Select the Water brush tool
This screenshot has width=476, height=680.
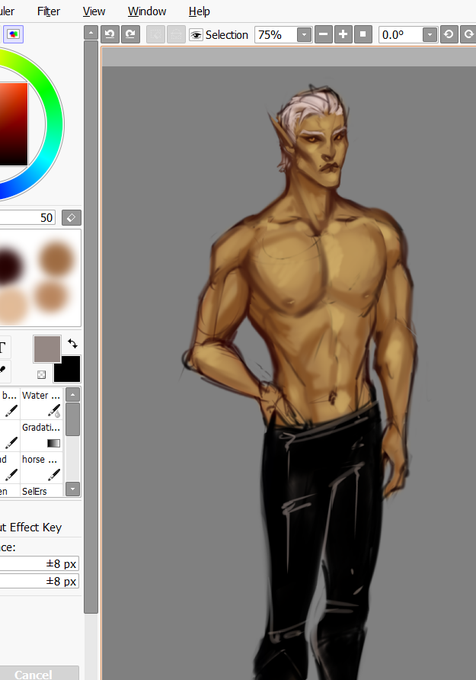click(42, 403)
